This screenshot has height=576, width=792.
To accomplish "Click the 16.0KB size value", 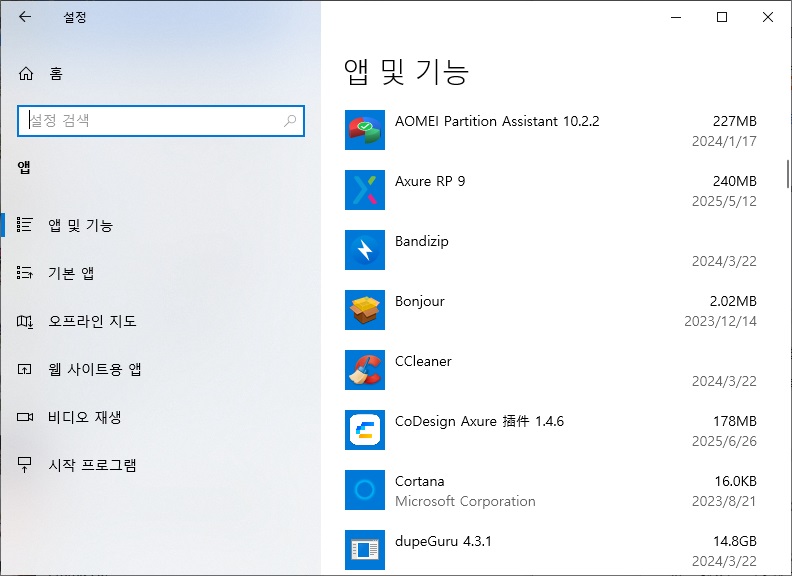I will tap(735, 482).
